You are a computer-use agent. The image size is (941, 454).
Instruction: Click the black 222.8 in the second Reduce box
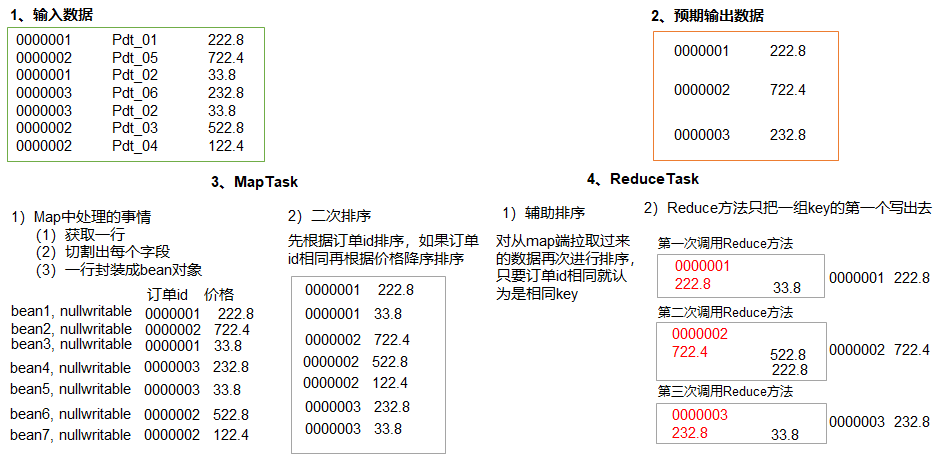click(790, 370)
